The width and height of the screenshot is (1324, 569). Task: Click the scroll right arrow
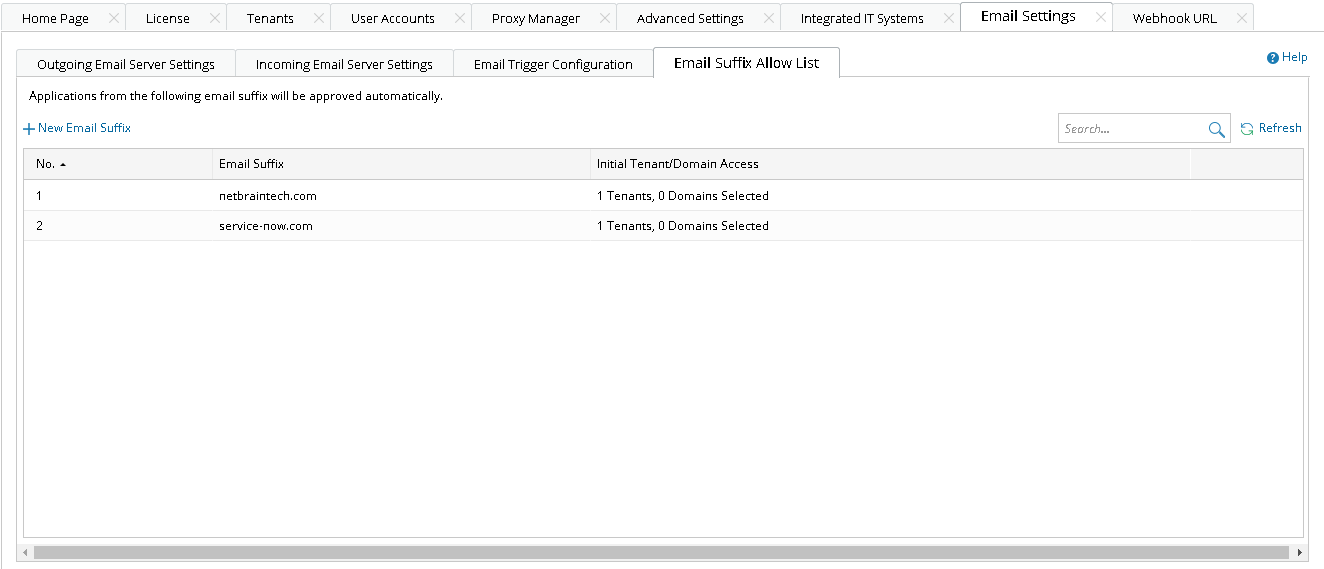point(1300,552)
